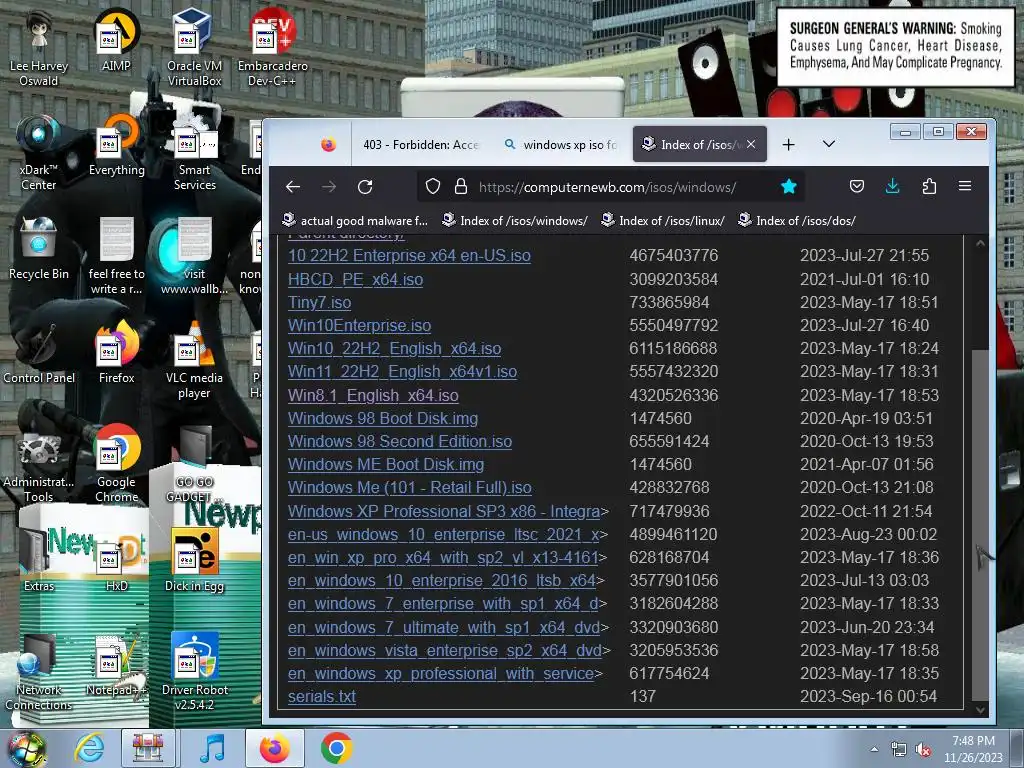Click the muted volume tray icon
This screenshot has width=1024, height=768.
tap(923, 750)
